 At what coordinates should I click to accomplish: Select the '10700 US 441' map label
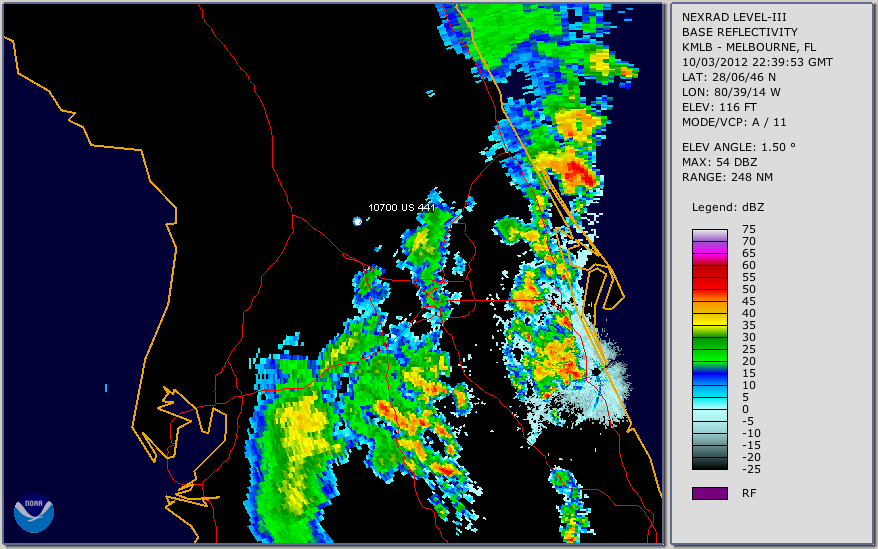(x=401, y=208)
